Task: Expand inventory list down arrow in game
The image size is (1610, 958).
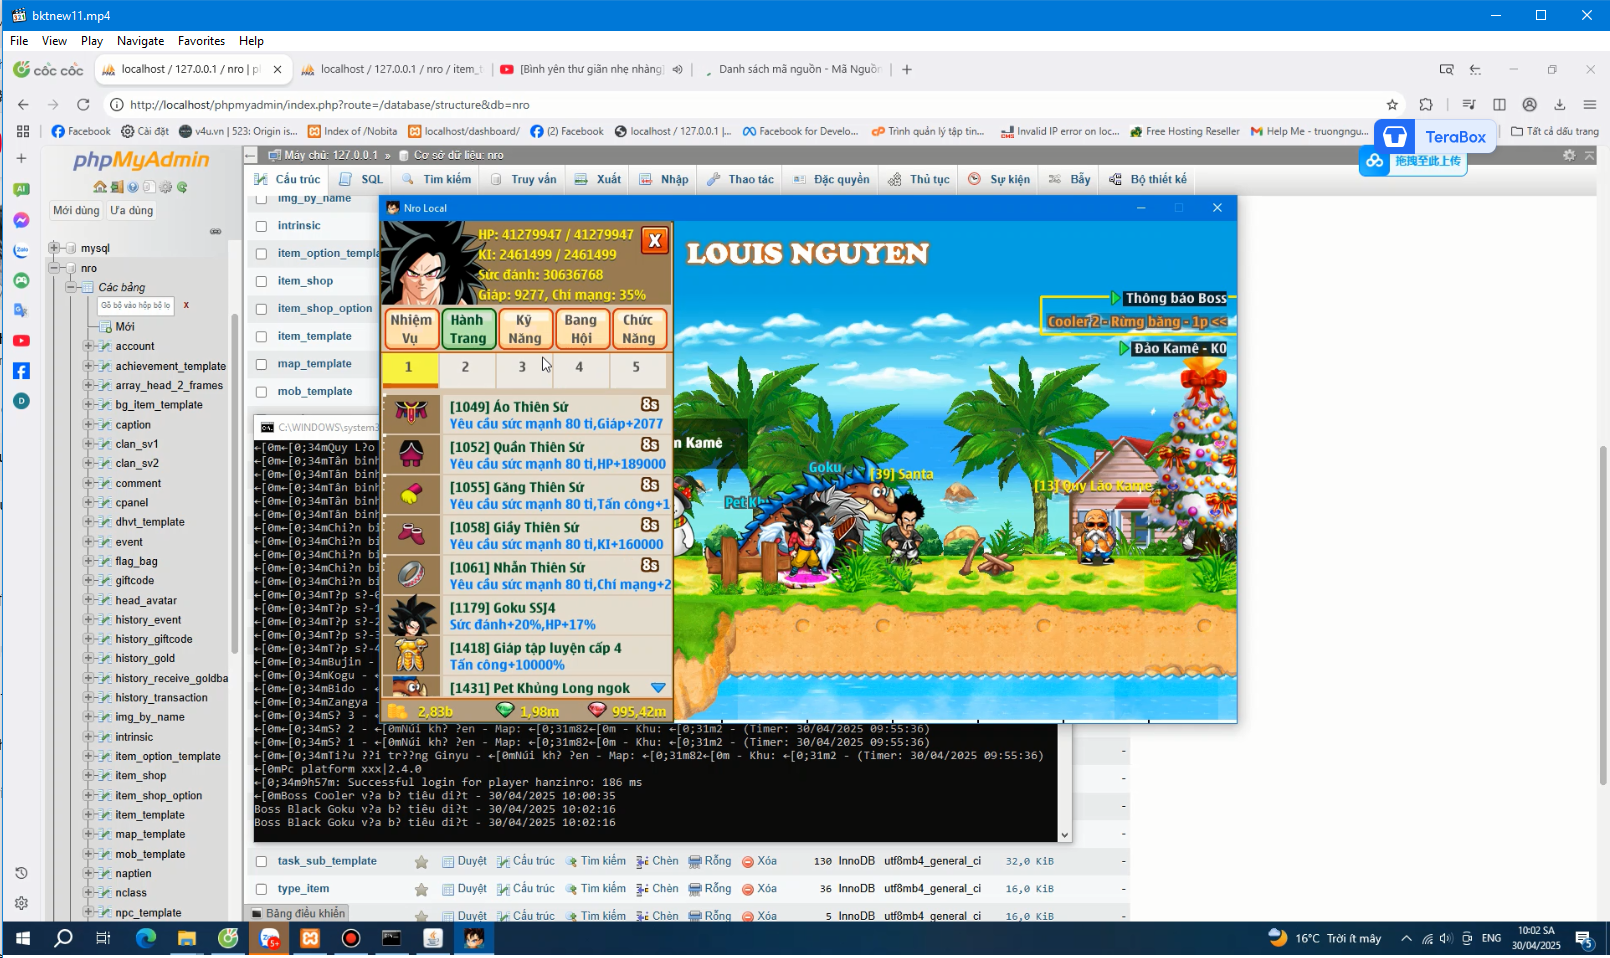Action: (658, 688)
